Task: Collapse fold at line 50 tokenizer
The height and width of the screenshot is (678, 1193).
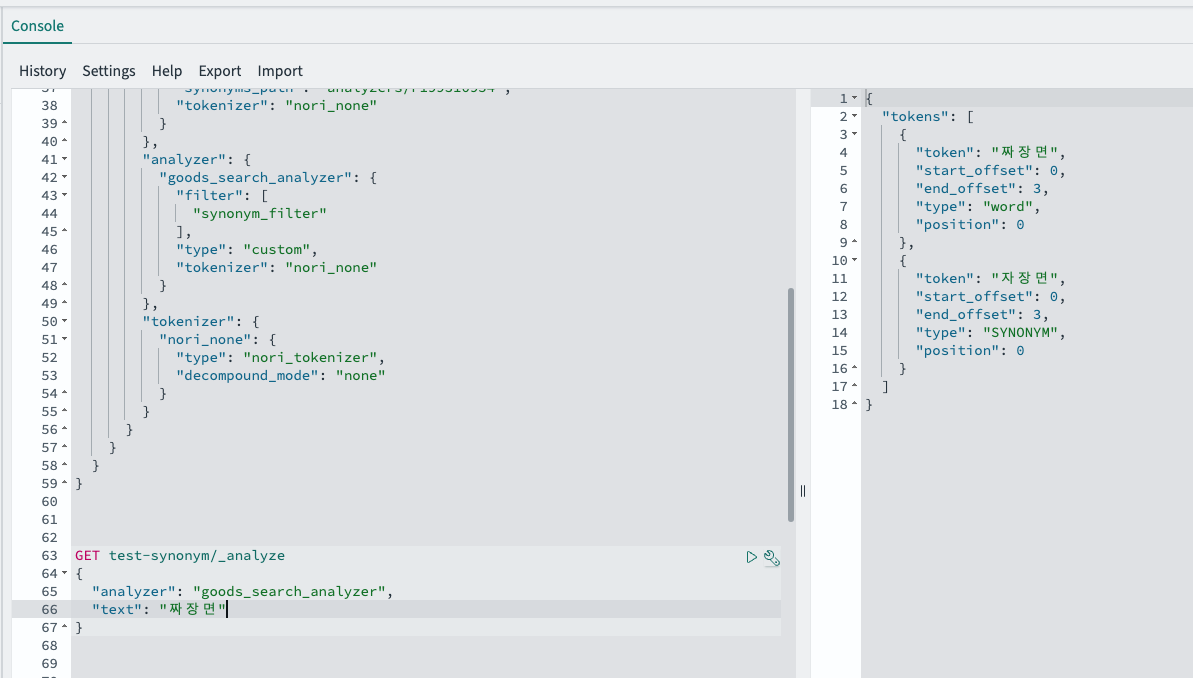Action: click(65, 321)
